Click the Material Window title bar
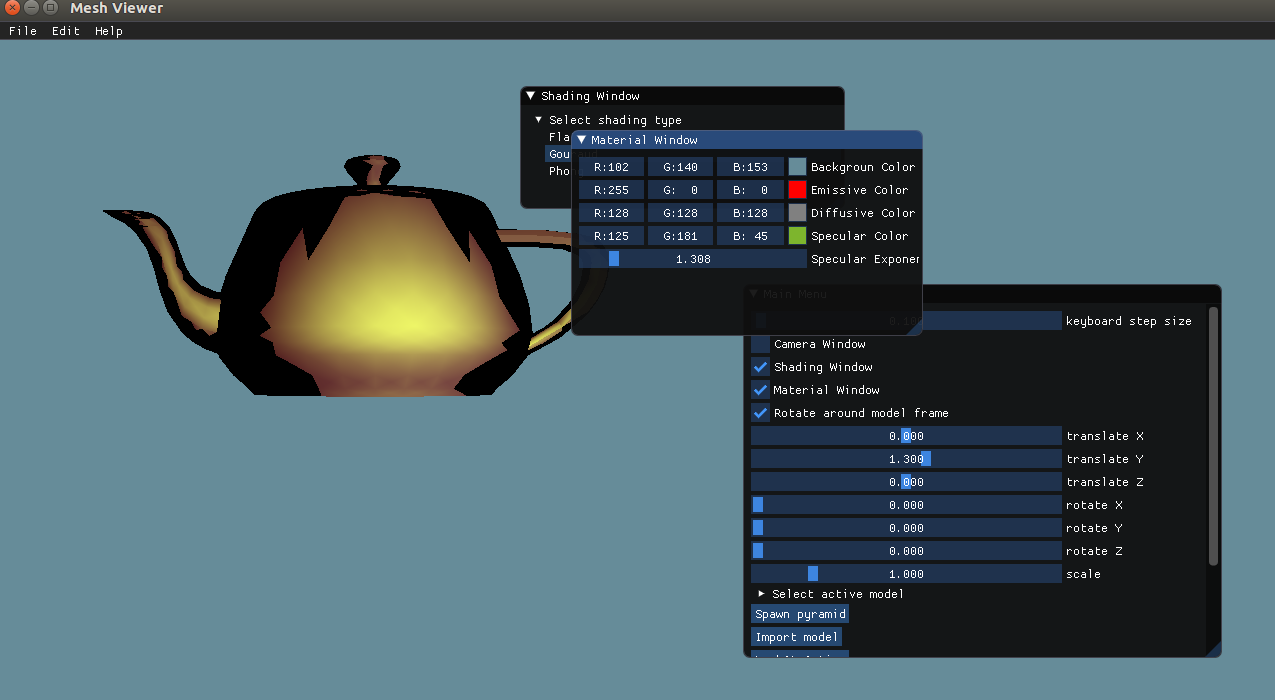 pyautogui.click(x=747, y=140)
